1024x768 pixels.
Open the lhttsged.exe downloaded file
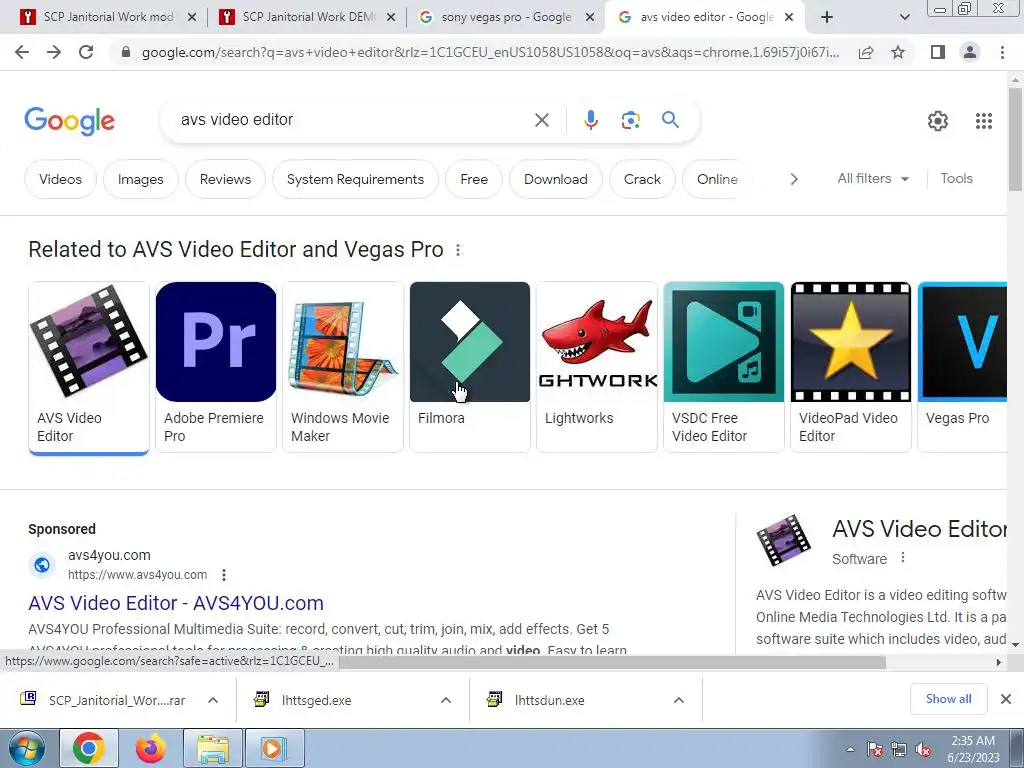click(x=317, y=700)
